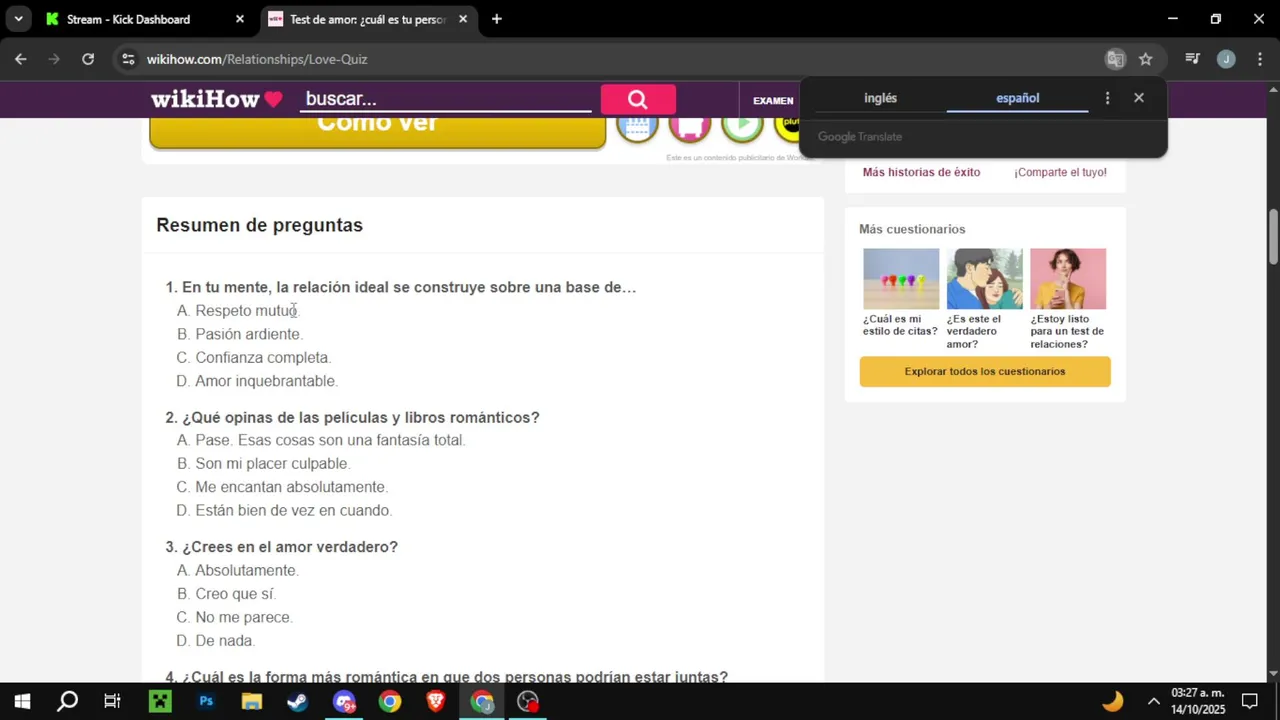1280x720 pixels.
Task: Click the address bar URL
Action: [257, 59]
